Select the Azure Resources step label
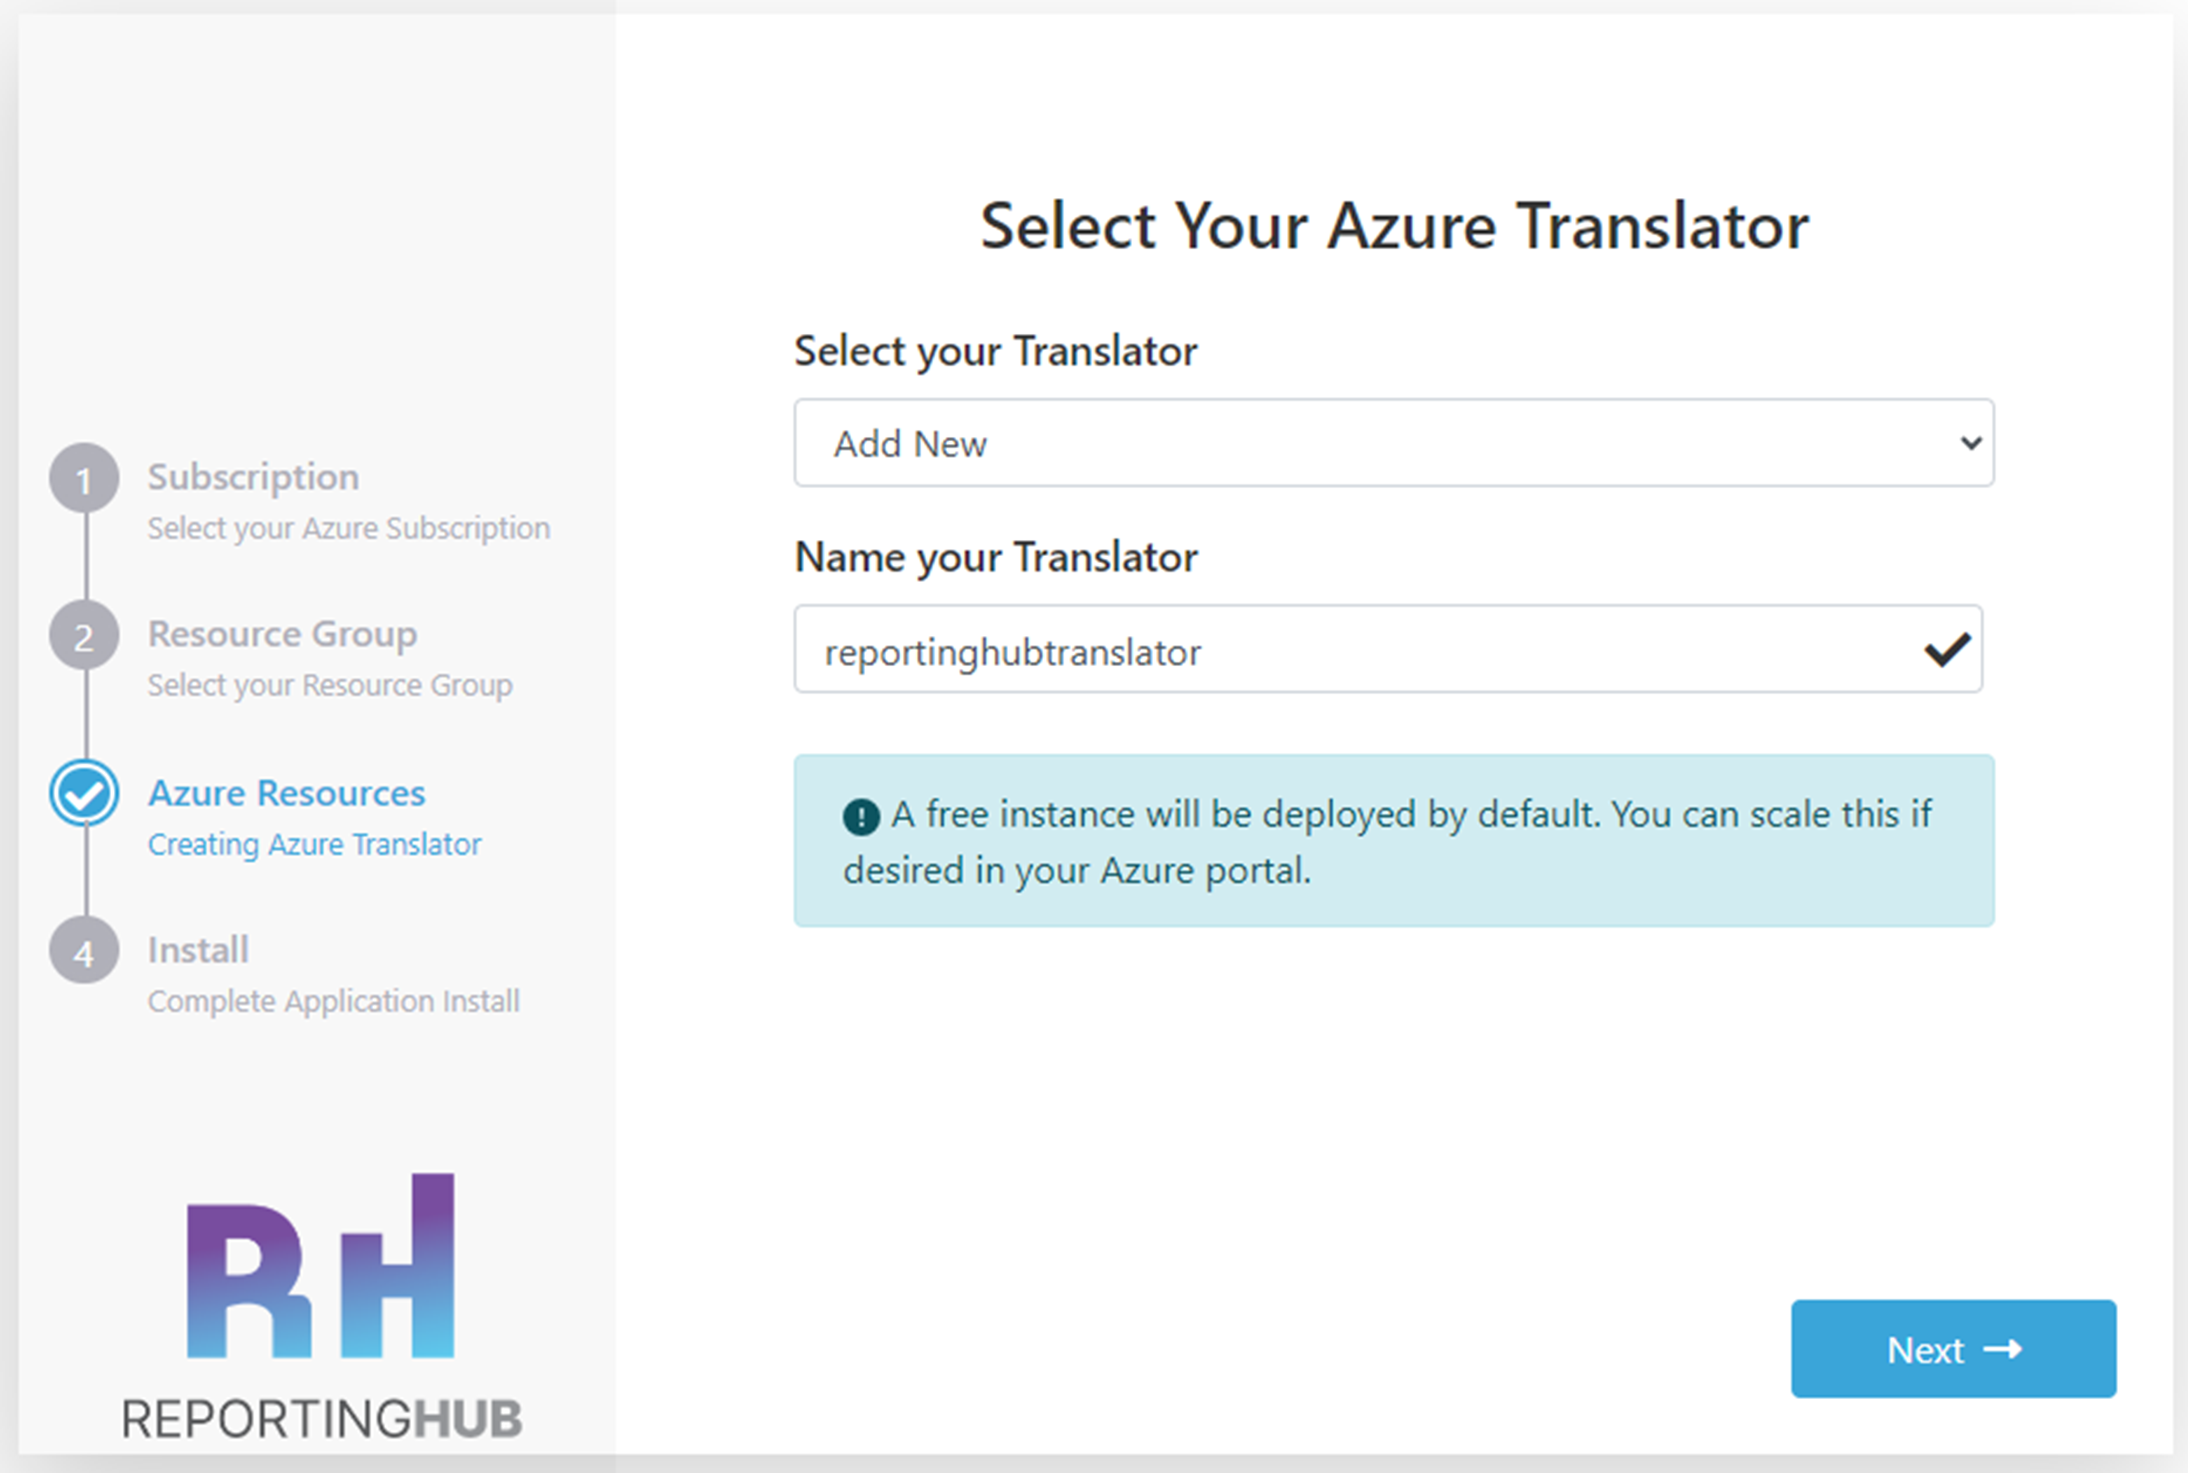This screenshot has width=2188, height=1473. (x=286, y=793)
